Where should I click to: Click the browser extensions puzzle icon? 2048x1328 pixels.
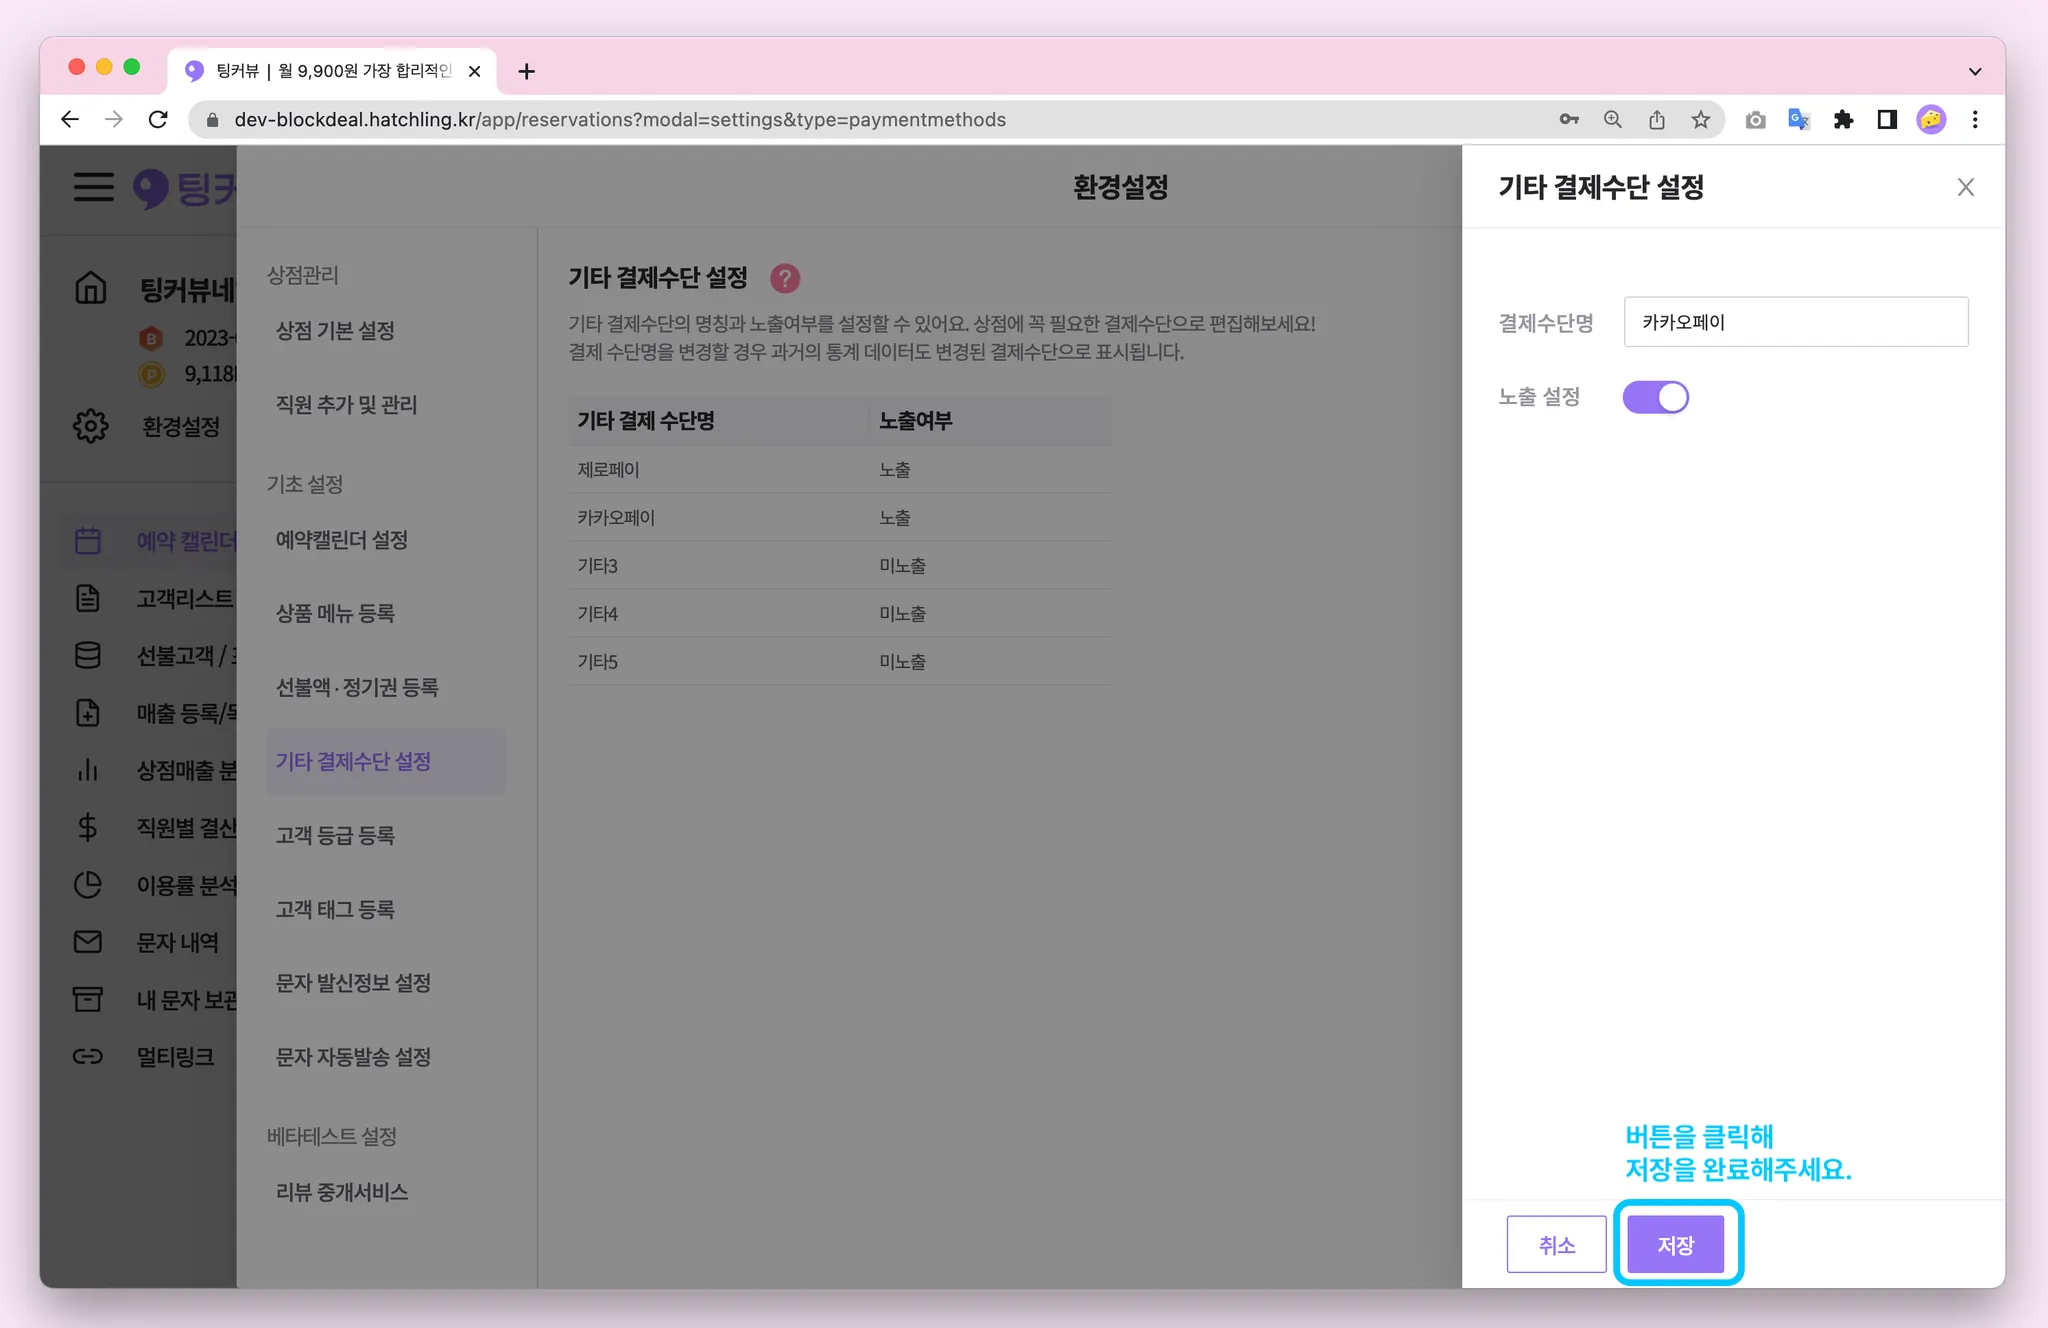(1842, 120)
